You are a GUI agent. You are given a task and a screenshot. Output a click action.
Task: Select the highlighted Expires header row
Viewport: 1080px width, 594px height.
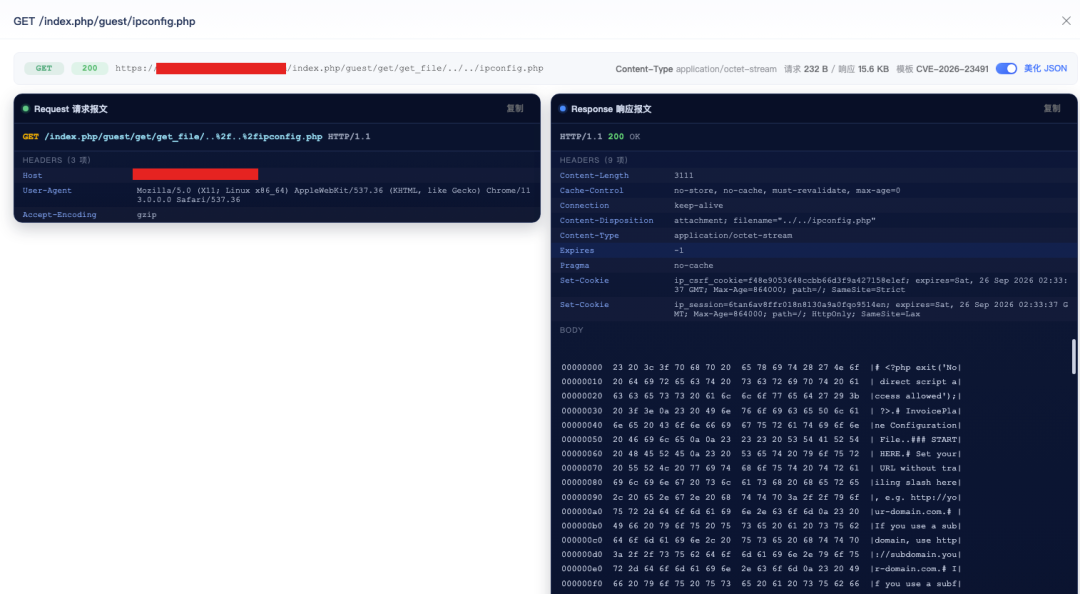[x=814, y=250]
